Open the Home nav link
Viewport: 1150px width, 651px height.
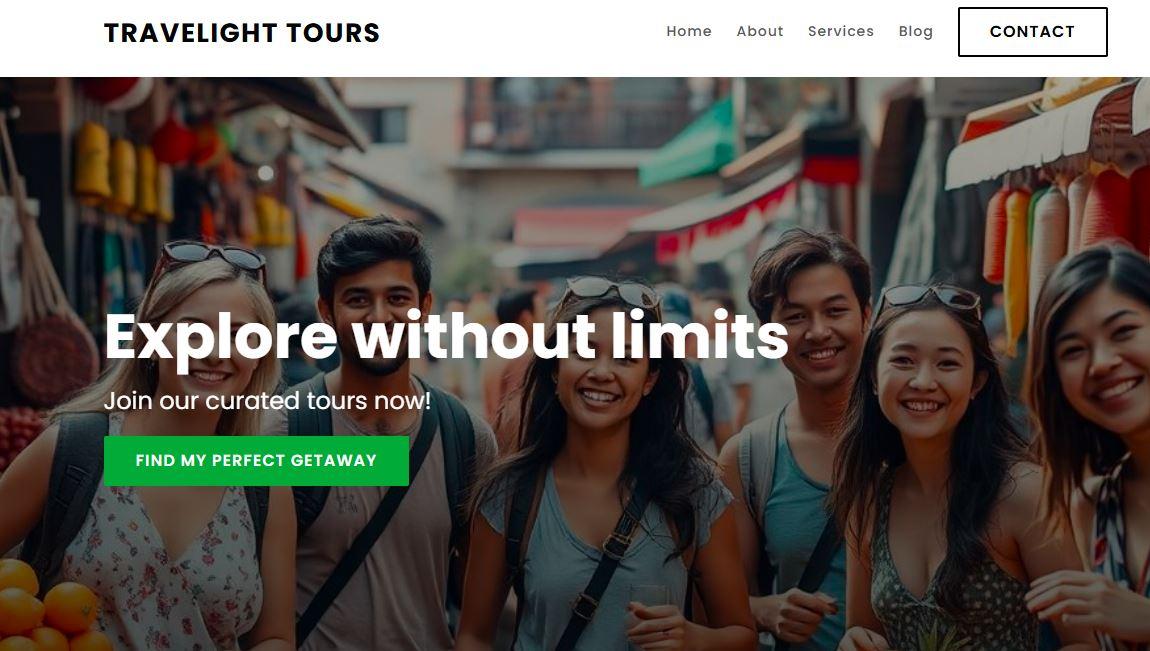689,32
